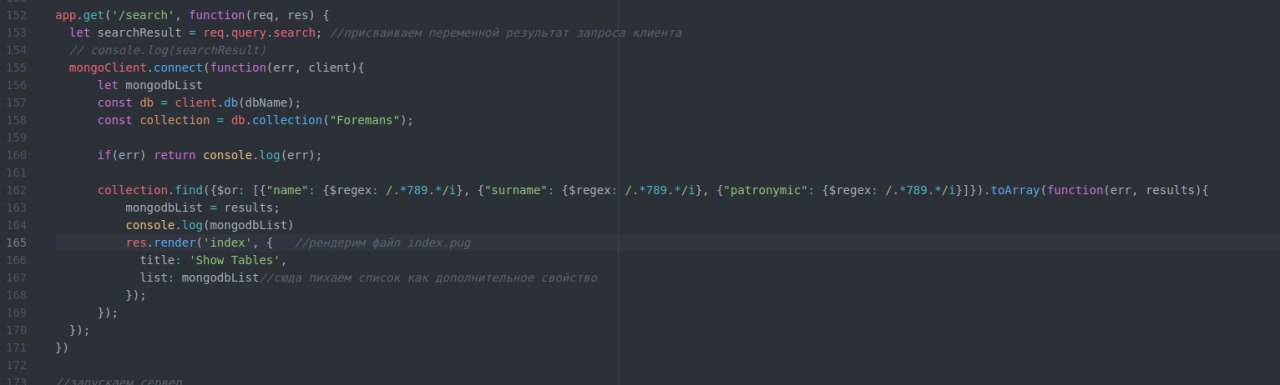Click the highlighted line number 165
The height and width of the screenshot is (385, 1280).
pos(16,243)
